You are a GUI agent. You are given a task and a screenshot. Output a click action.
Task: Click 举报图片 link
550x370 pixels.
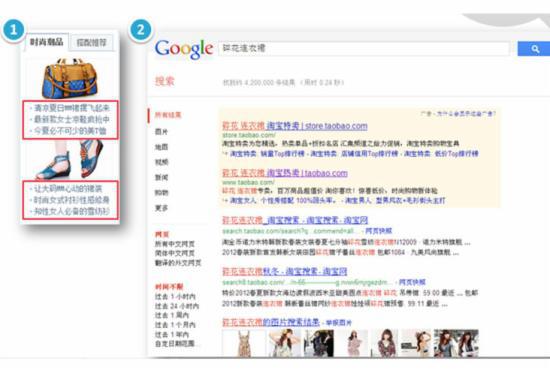(x=339, y=323)
